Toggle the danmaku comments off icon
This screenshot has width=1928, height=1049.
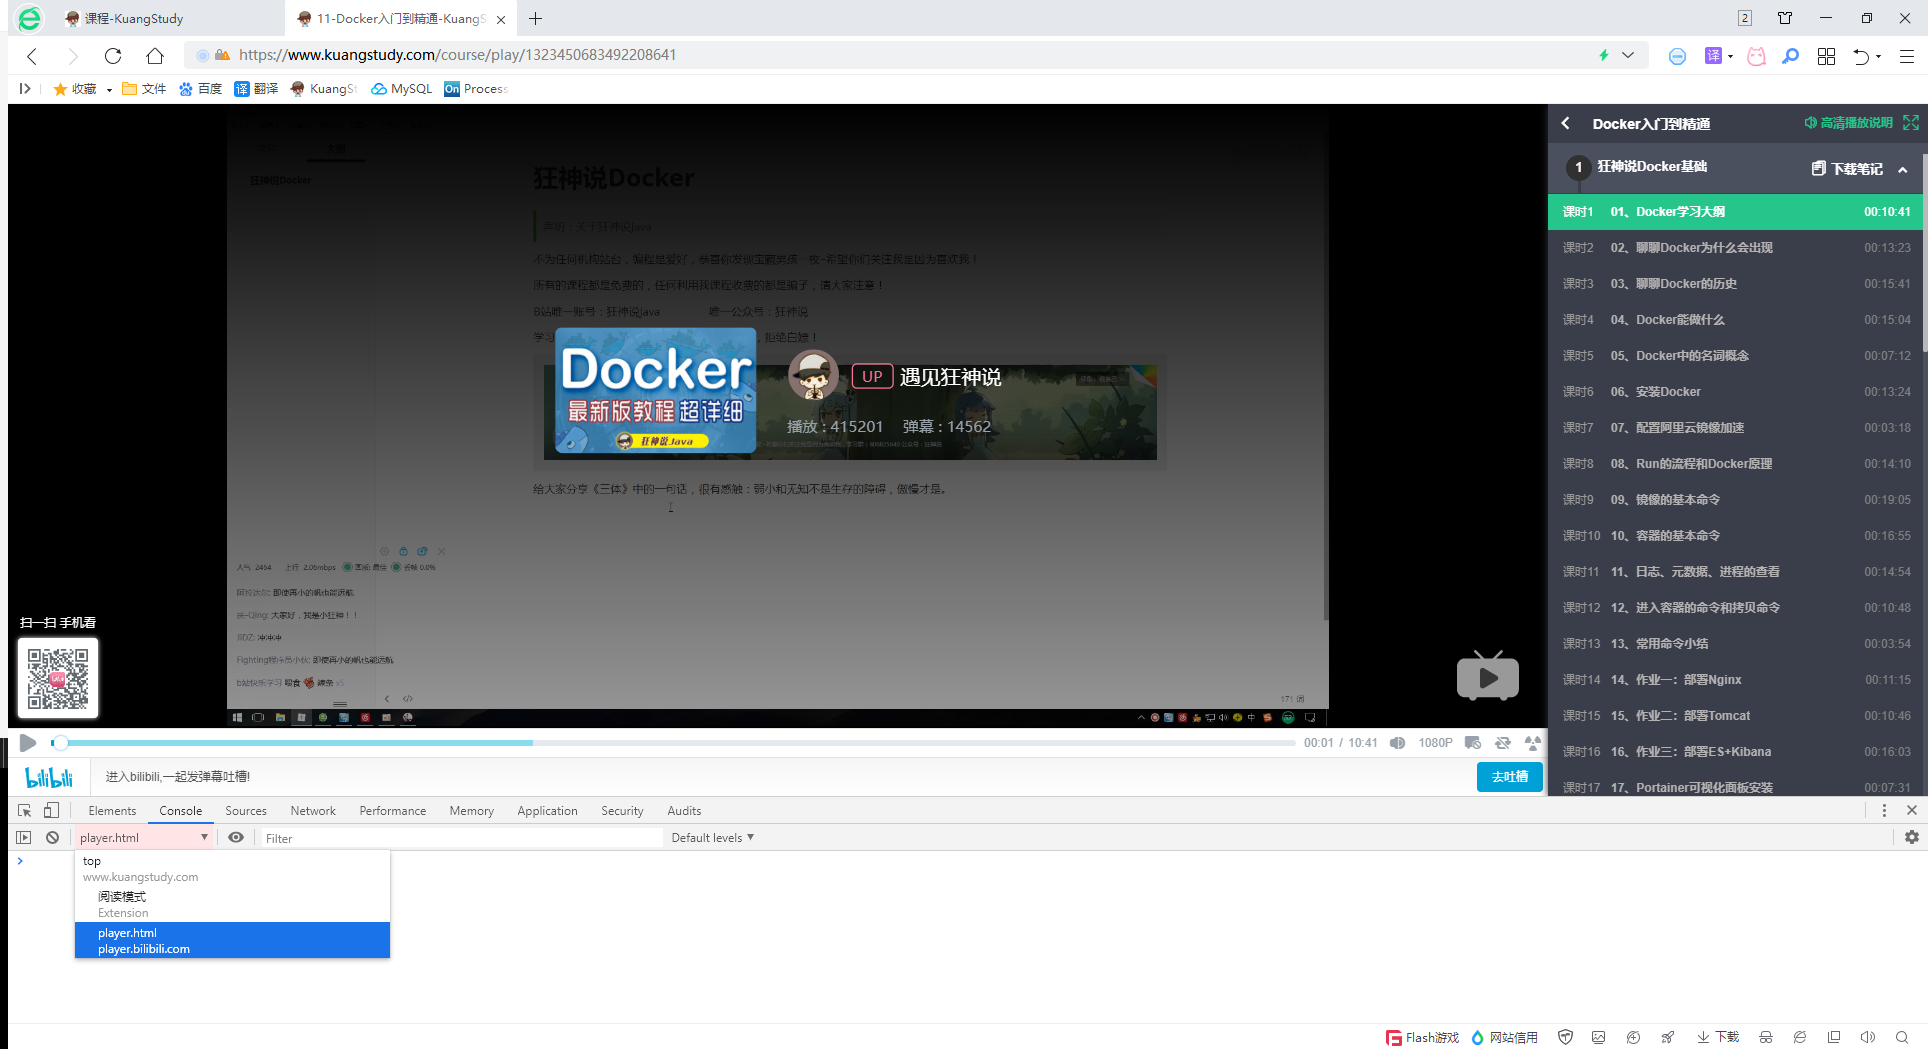pyautogui.click(x=1472, y=743)
